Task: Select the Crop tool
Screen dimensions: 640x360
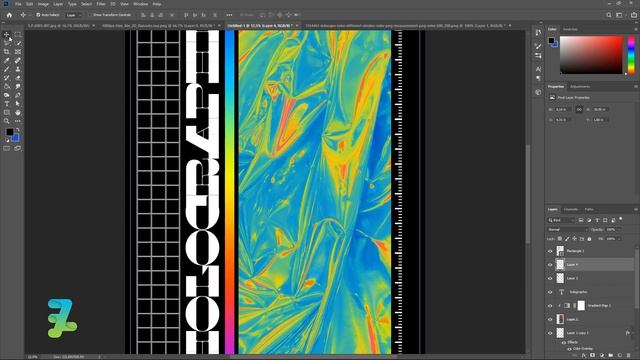Action: 7,52
